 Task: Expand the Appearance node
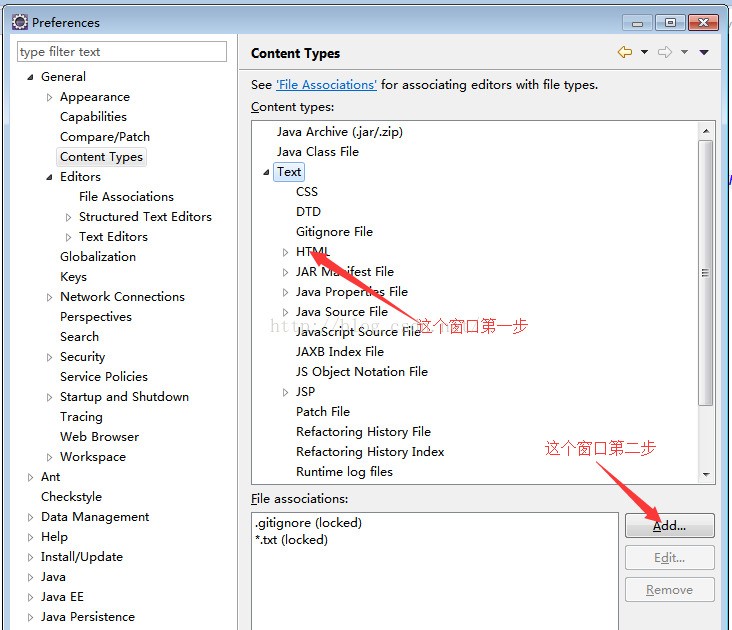[50, 97]
